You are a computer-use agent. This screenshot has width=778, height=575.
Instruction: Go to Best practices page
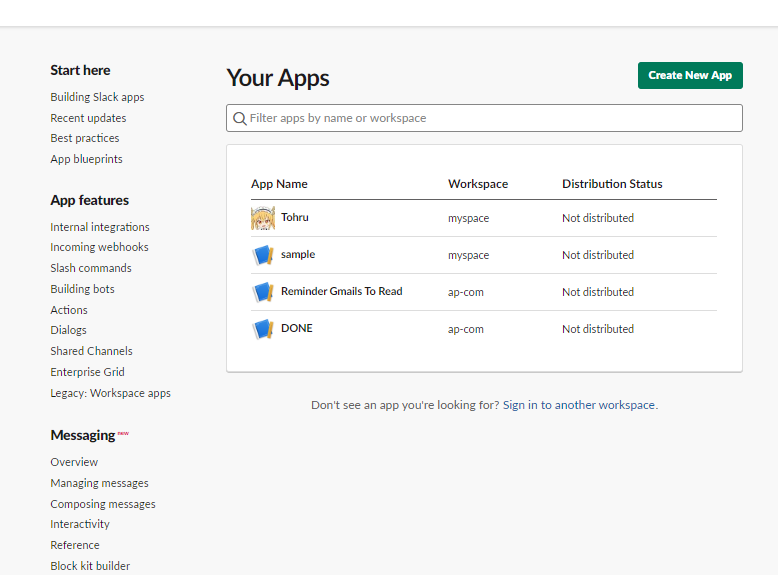point(85,138)
